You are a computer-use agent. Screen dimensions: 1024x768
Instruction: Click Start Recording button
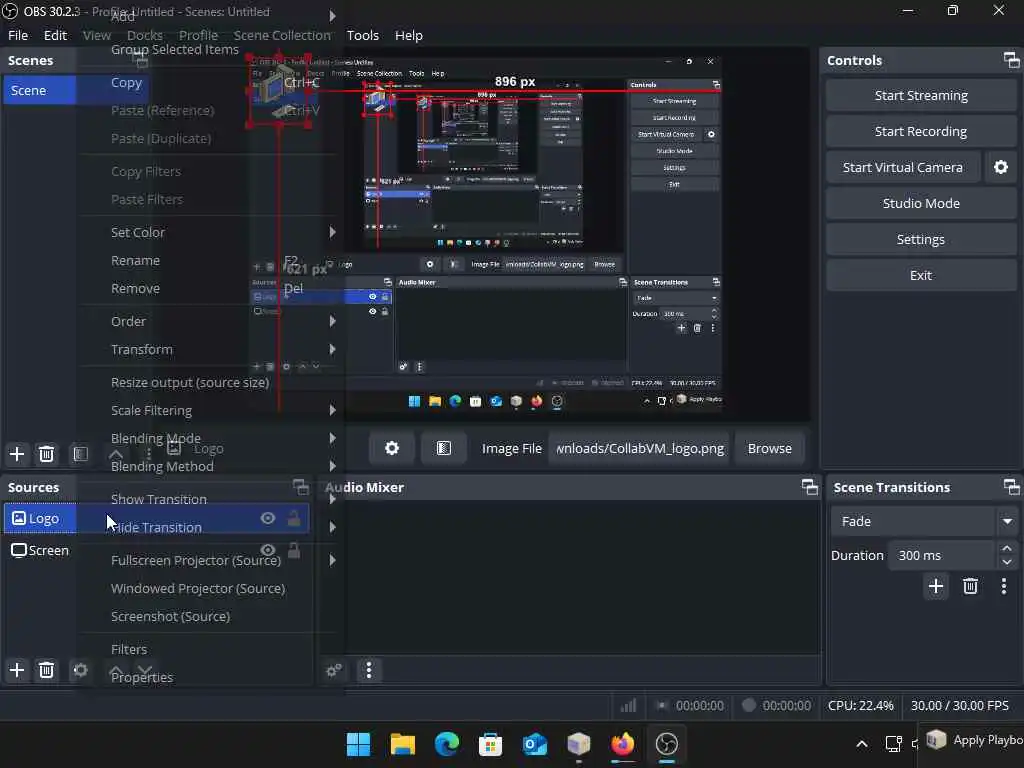click(x=921, y=131)
